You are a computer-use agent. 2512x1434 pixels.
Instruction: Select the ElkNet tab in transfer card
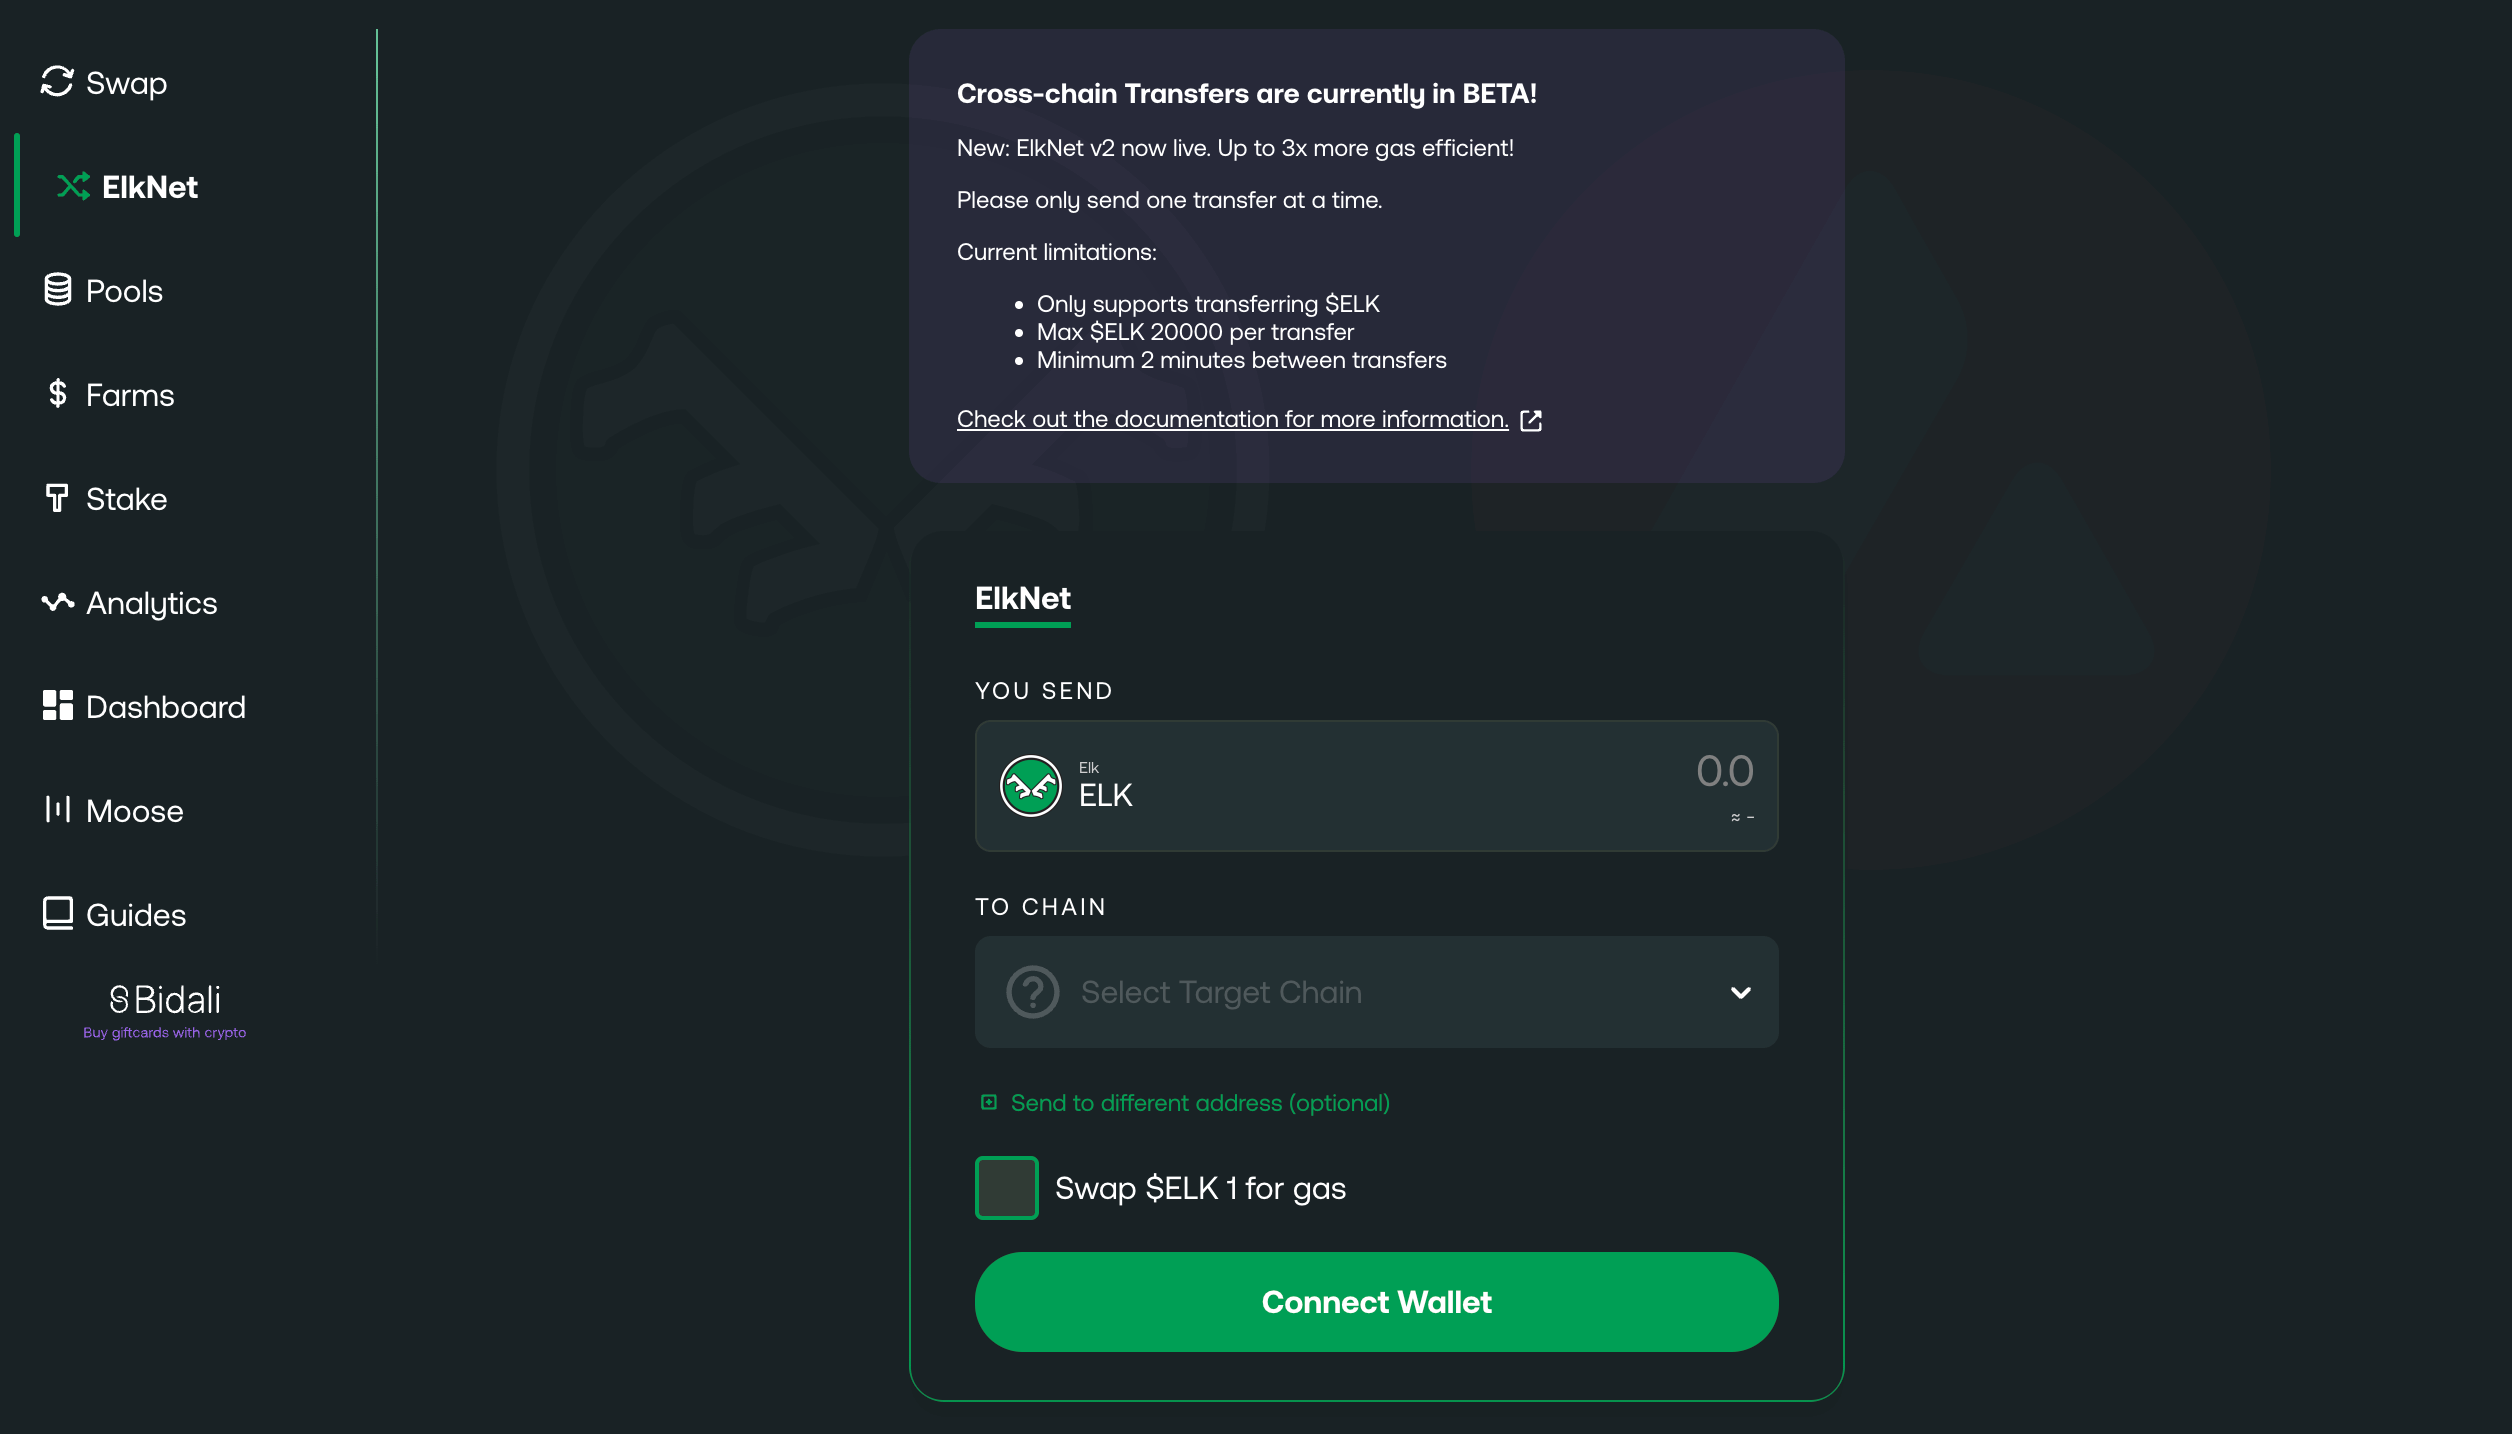[1022, 600]
